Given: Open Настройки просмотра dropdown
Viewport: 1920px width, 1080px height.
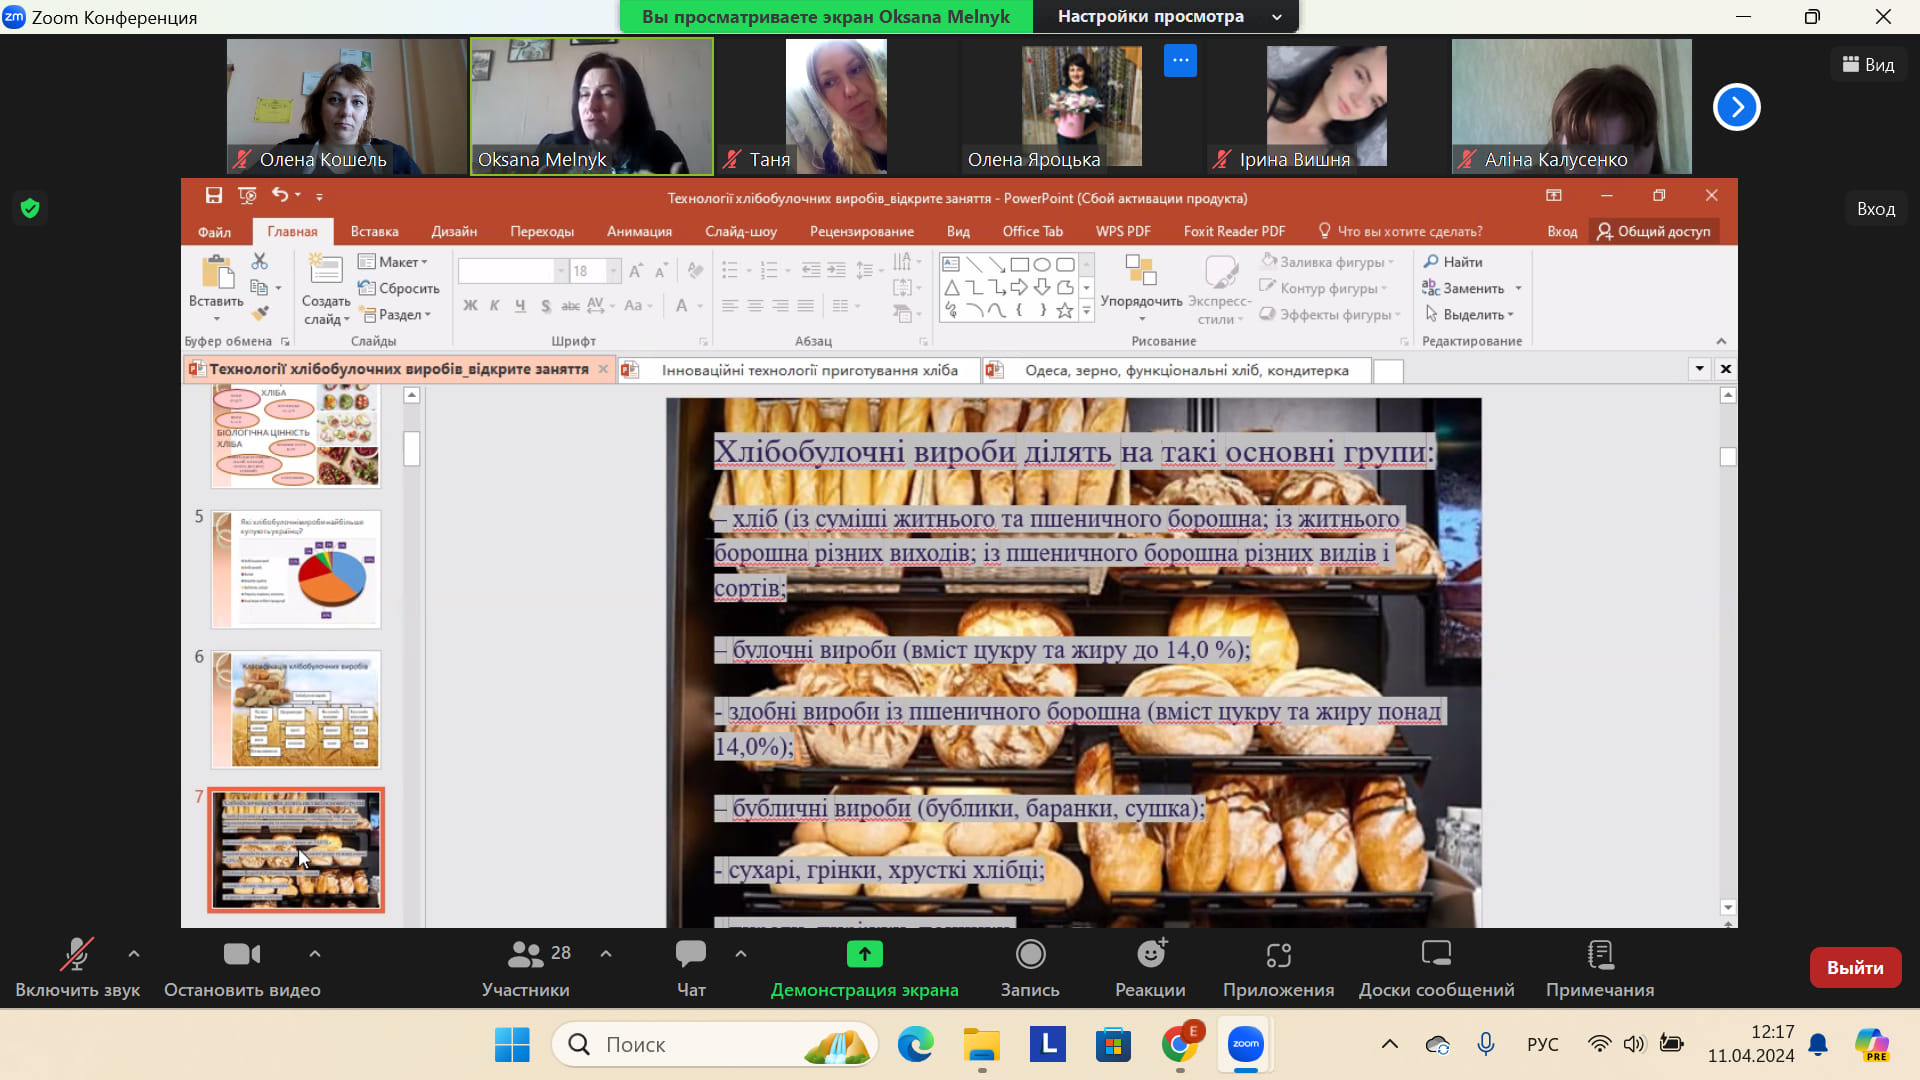Looking at the screenshot, I should pyautogui.click(x=1164, y=16).
